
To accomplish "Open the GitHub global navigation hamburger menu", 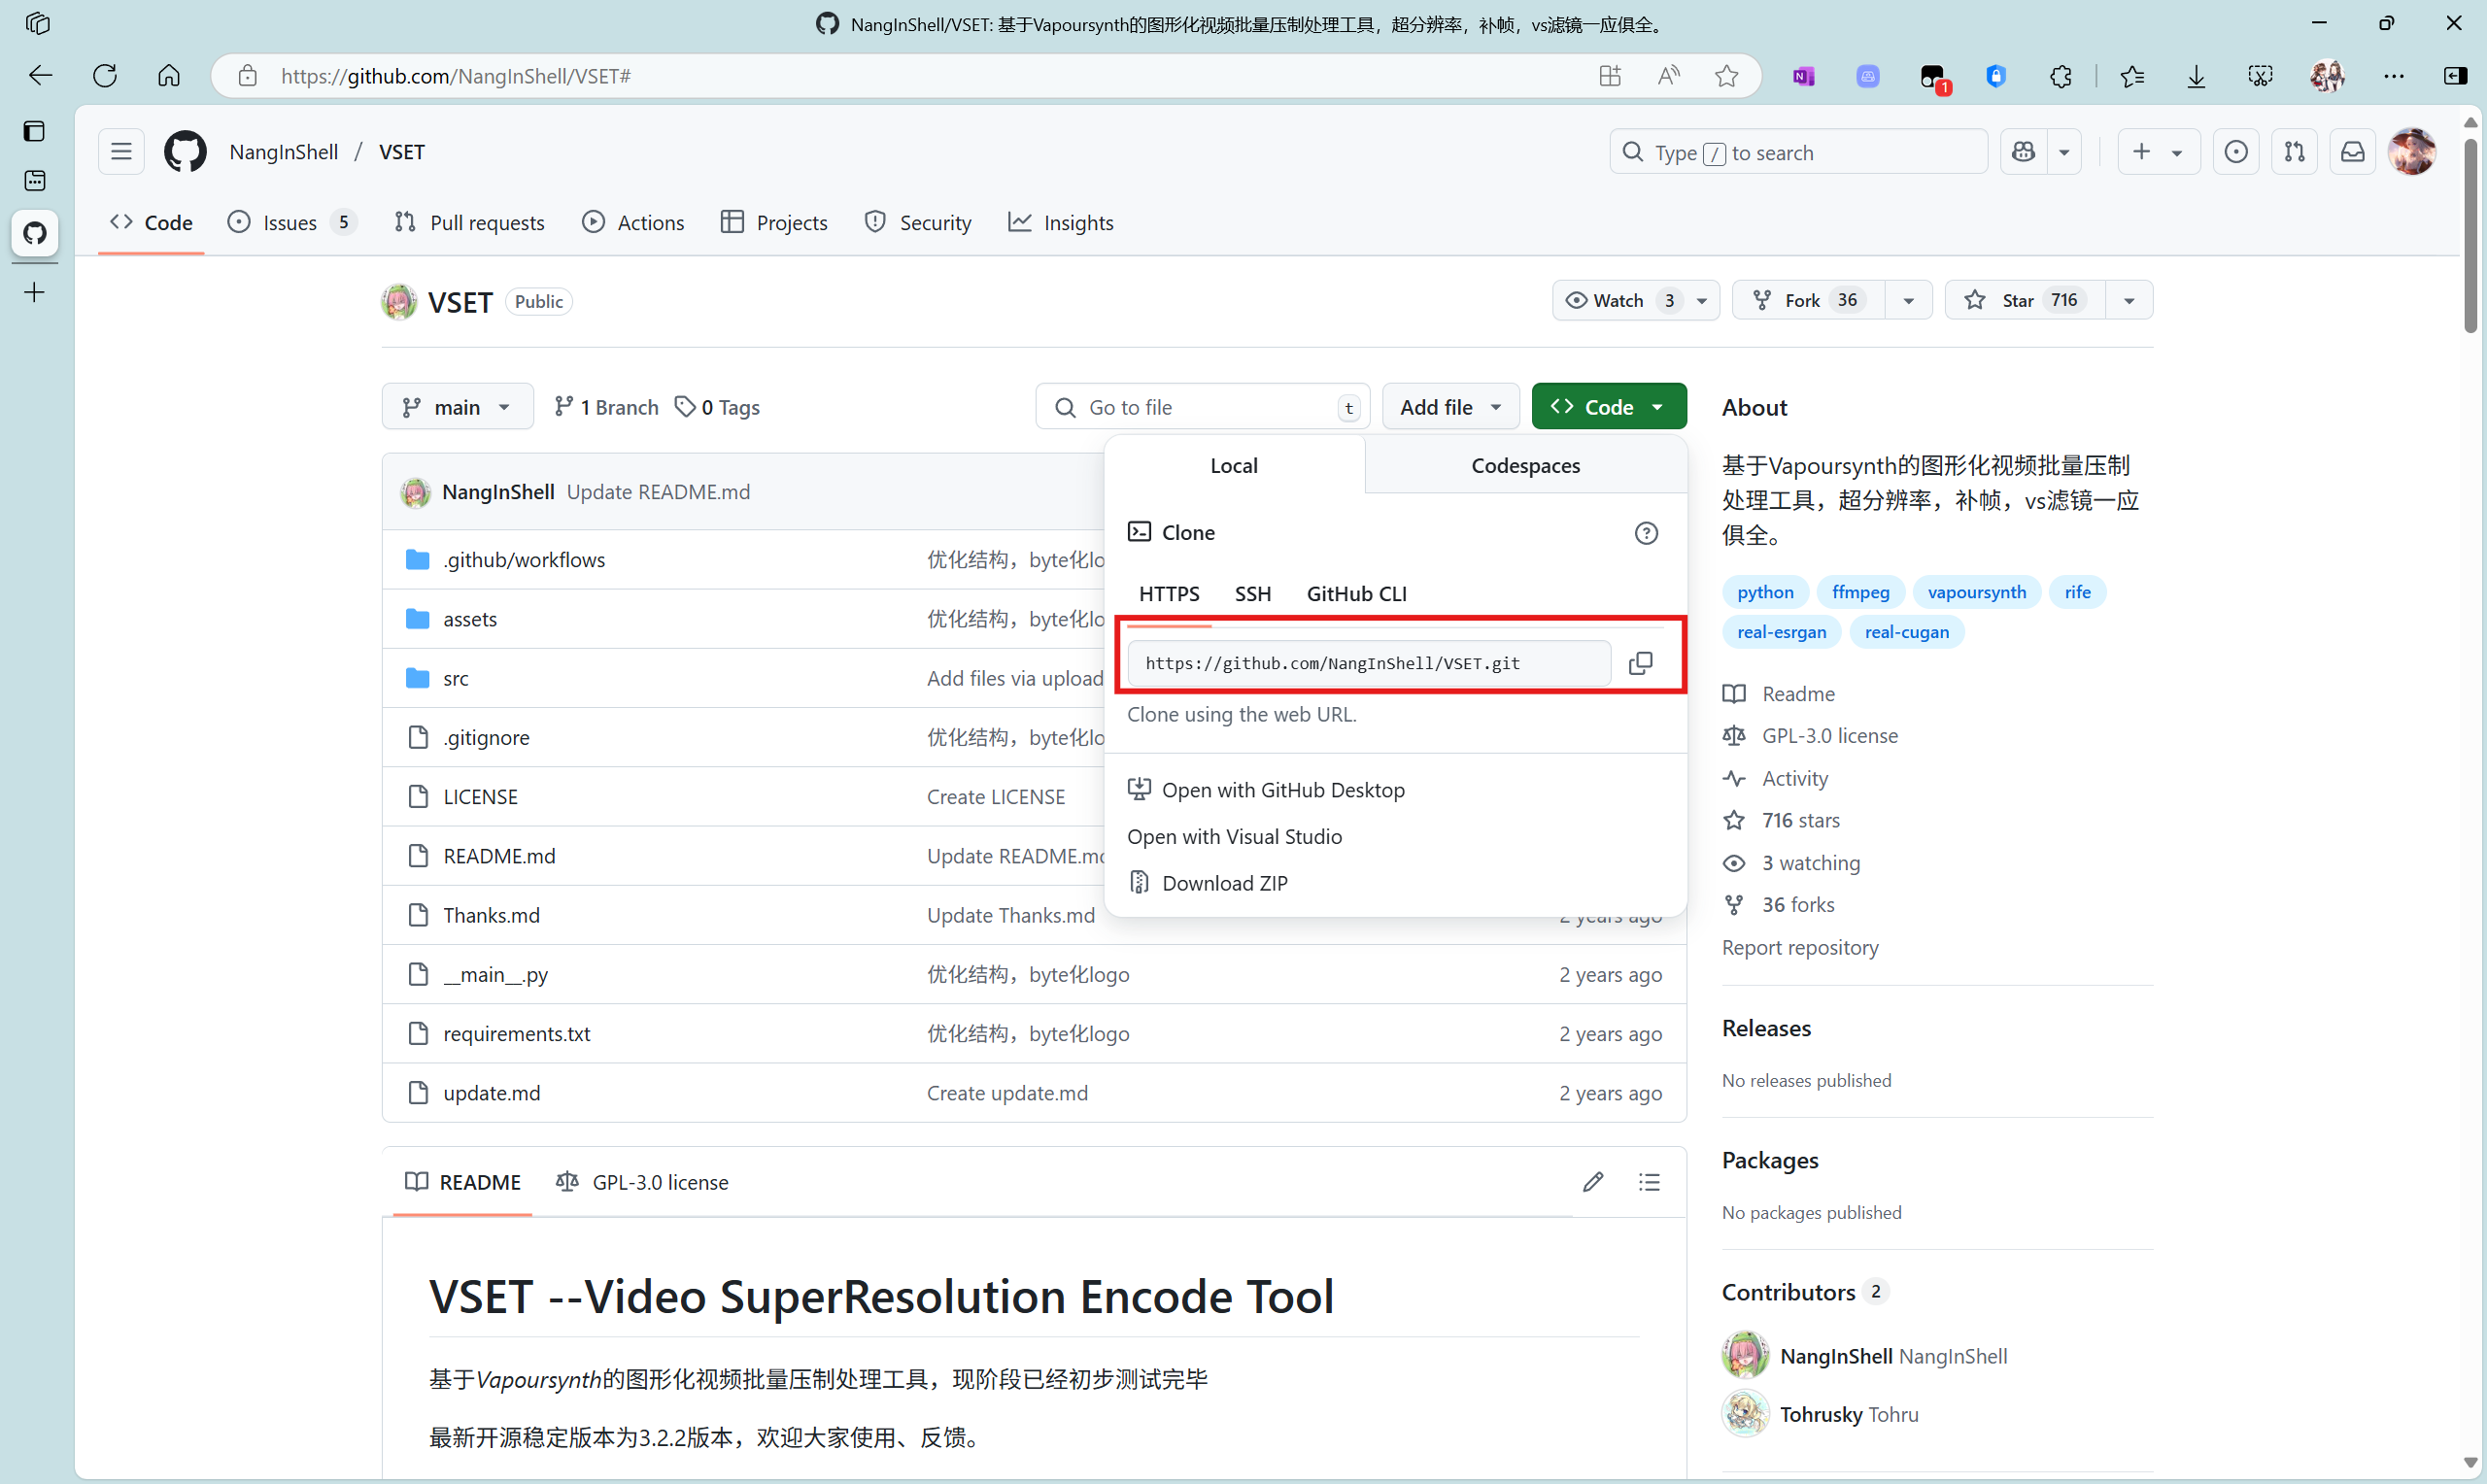I will point(121,152).
